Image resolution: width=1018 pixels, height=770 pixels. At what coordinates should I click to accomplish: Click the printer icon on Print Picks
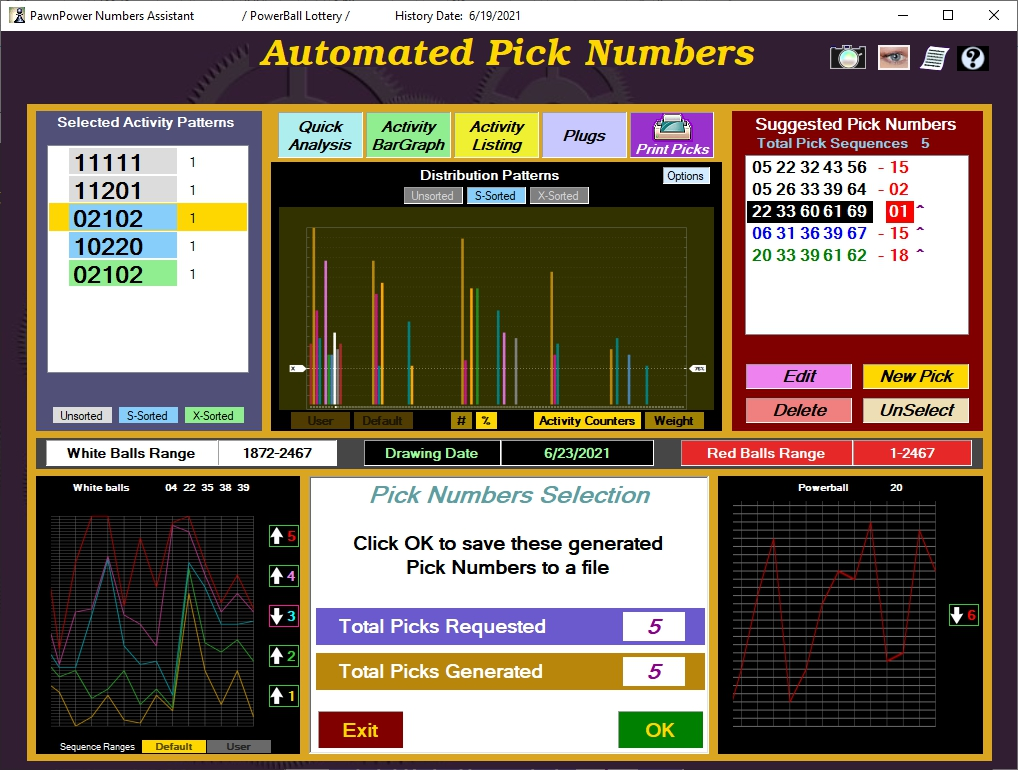(672, 127)
